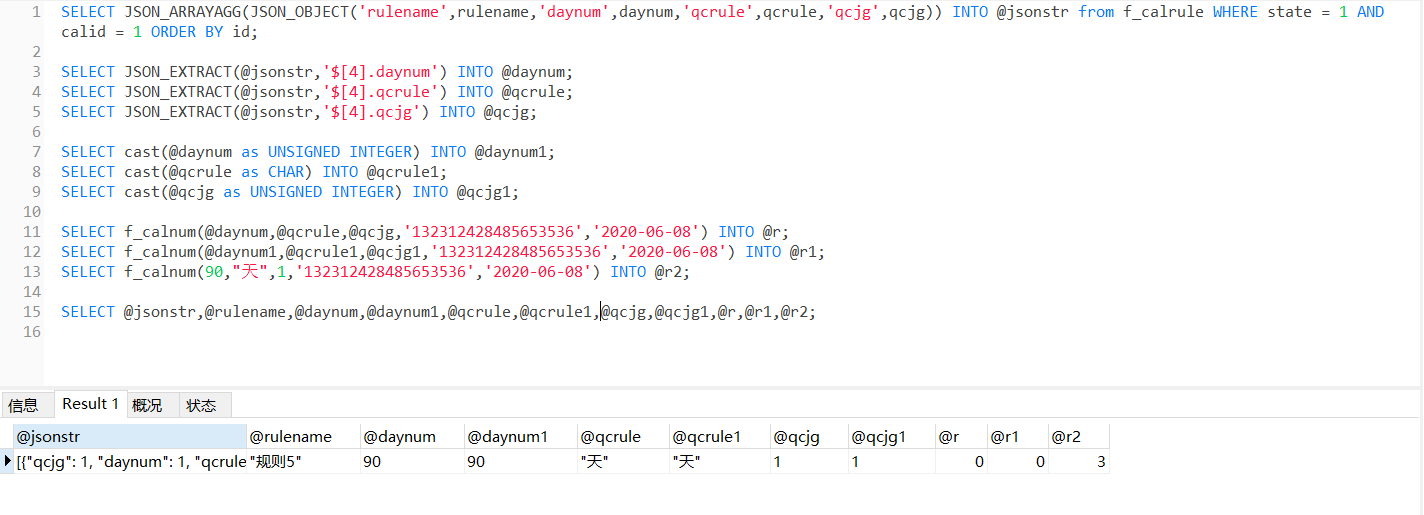Select the "天" cell under @qcrule1
The width and height of the screenshot is (1424, 515).
click(719, 462)
